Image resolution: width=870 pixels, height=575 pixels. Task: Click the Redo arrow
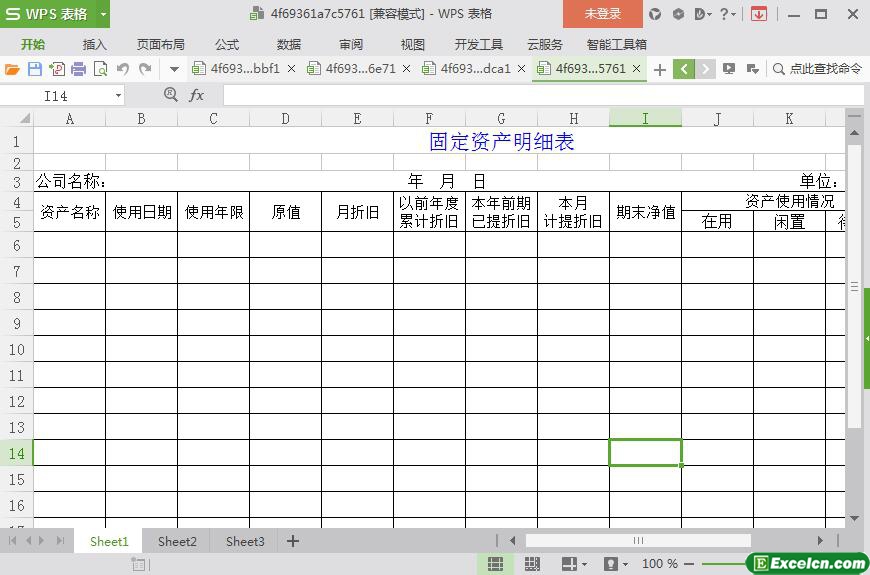pos(145,69)
